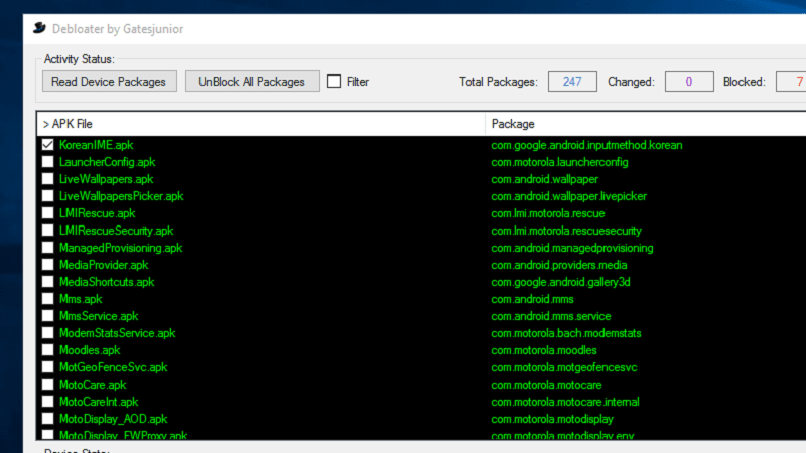
Task: Select the LiveWallpapers.apk file name
Action: pos(106,179)
